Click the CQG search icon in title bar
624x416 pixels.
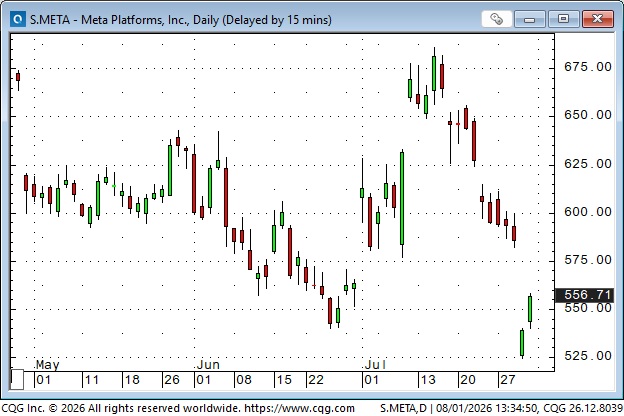[x=18, y=19]
